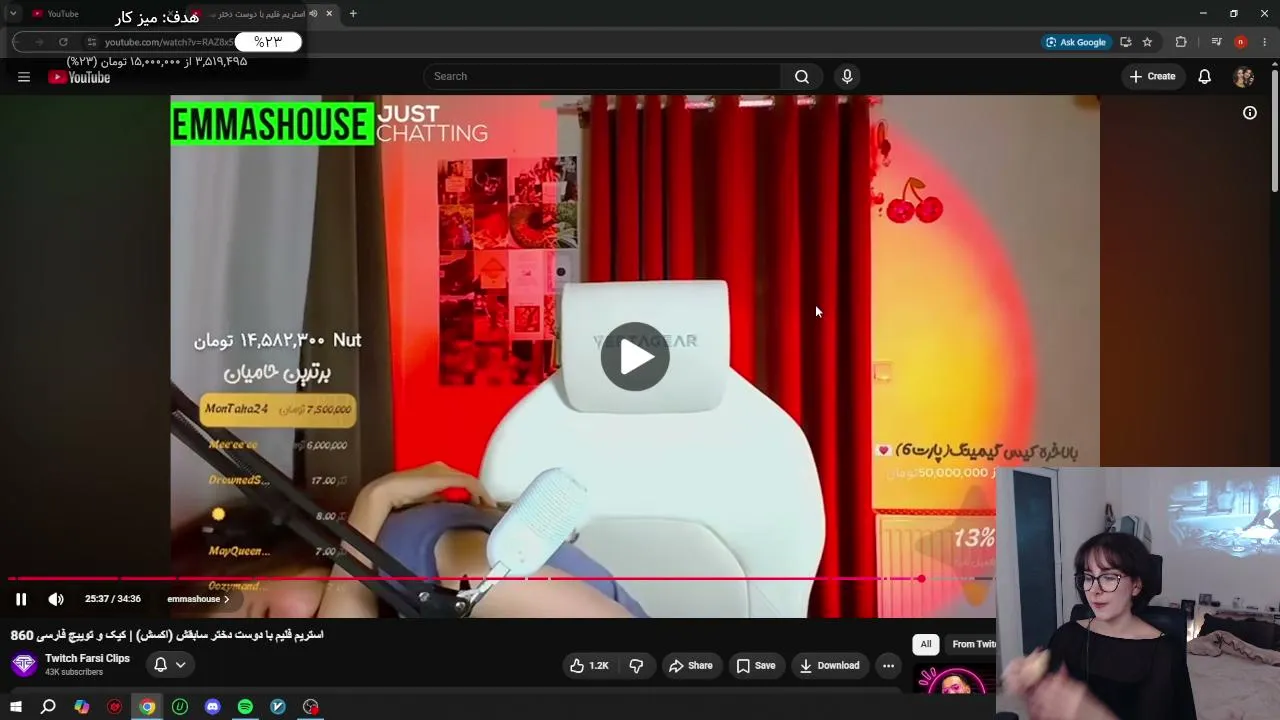Click the video title ending in 860
The height and width of the screenshot is (720, 1280).
tap(167, 635)
